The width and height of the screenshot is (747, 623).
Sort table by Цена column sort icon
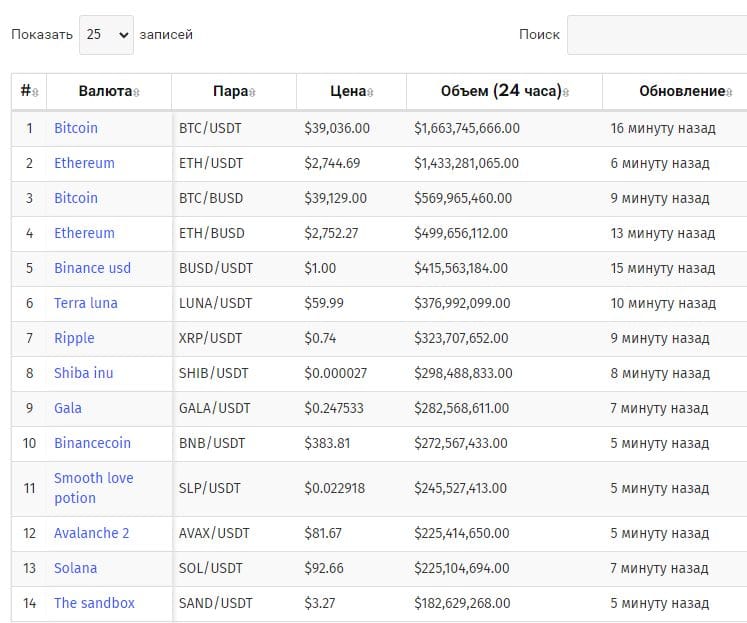370,92
